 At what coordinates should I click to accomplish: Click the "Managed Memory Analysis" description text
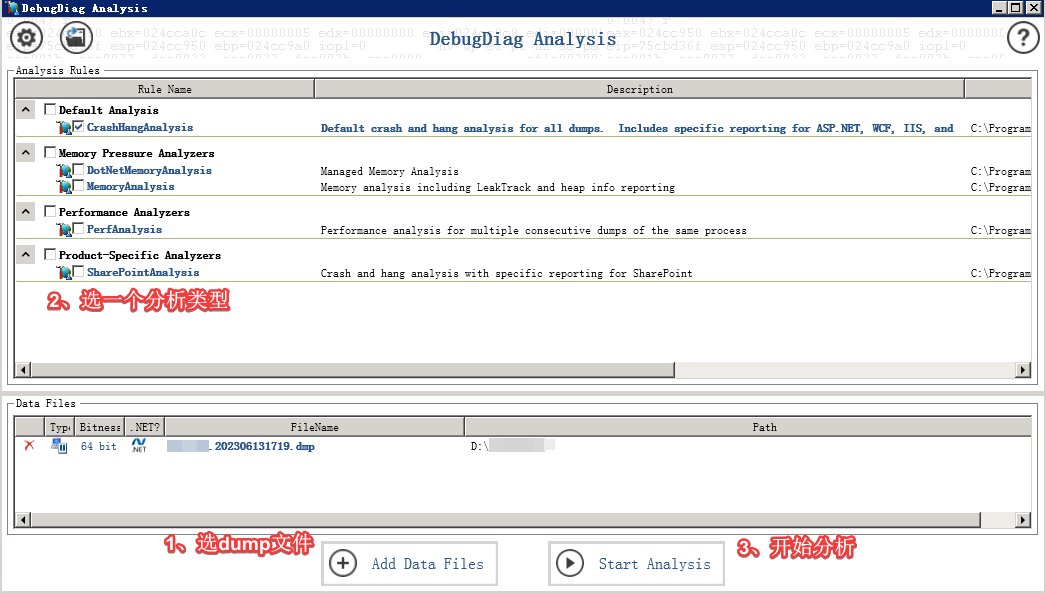[x=390, y=171]
